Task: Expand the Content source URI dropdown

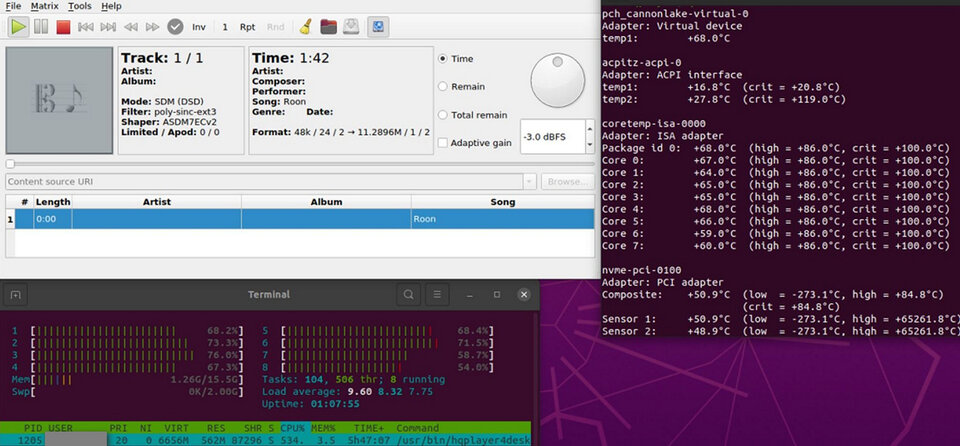Action: (530, 182)
